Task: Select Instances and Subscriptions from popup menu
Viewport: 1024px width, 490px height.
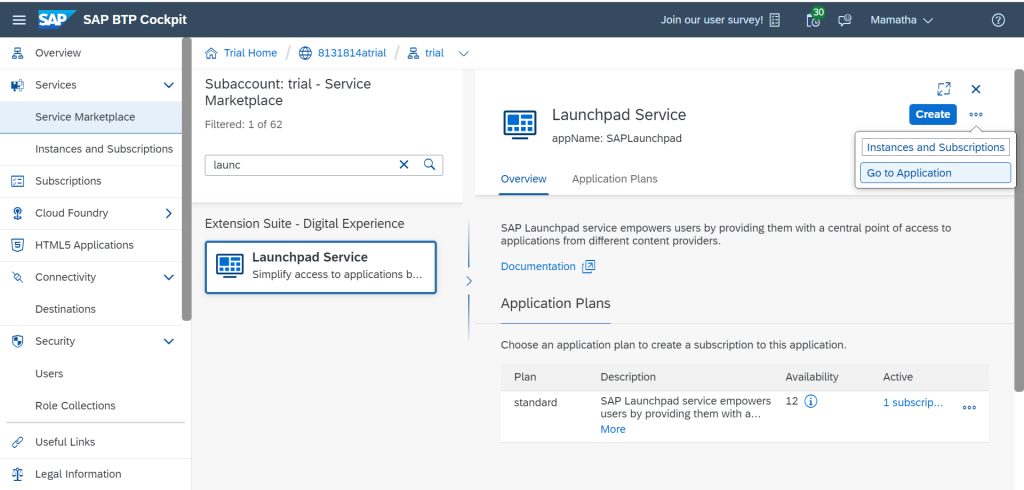Action: (935, 147)
